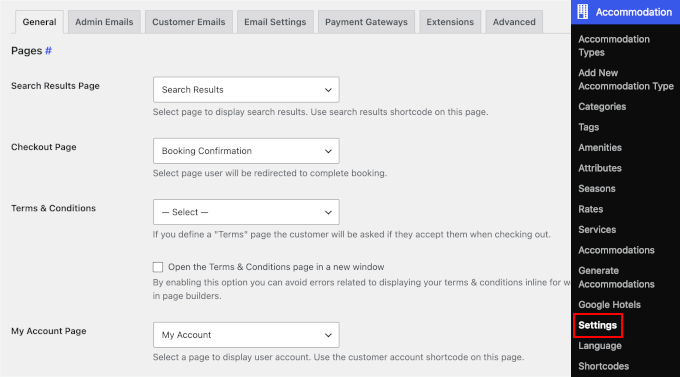Click the Pages section hash link
Image resolution: width=680 pixels, height=377 pixels.
point(48,51)
